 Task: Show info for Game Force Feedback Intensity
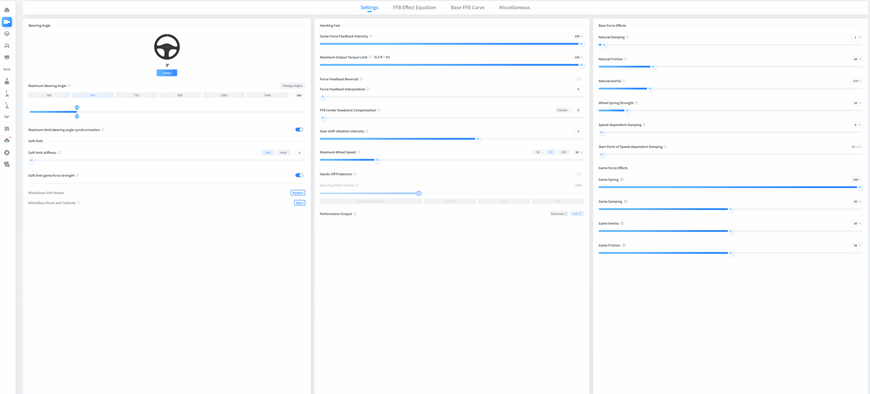(371, 36)
